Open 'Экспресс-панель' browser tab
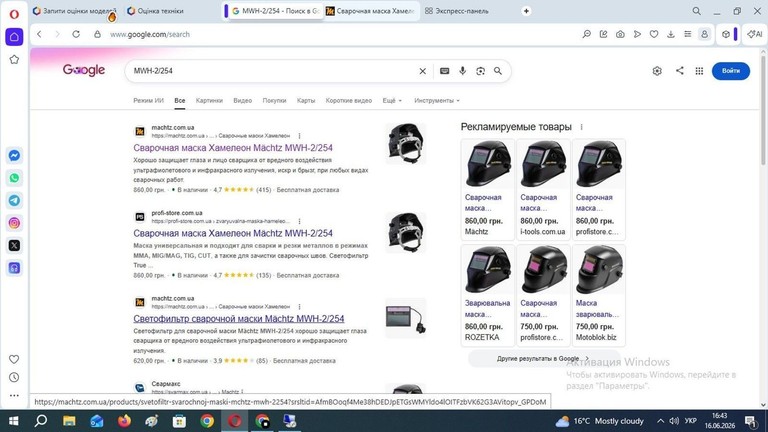Viewport: 768px width, 432px height. 457,11
